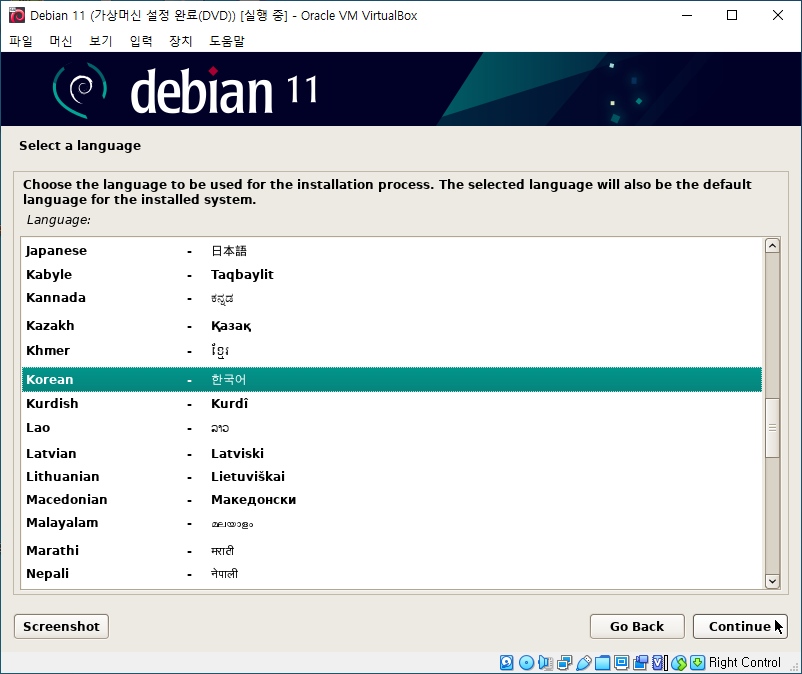The width and height of the screenshot is (802, 674).
Task: Select the highlighted Korean language row
Action: point(392,379)
